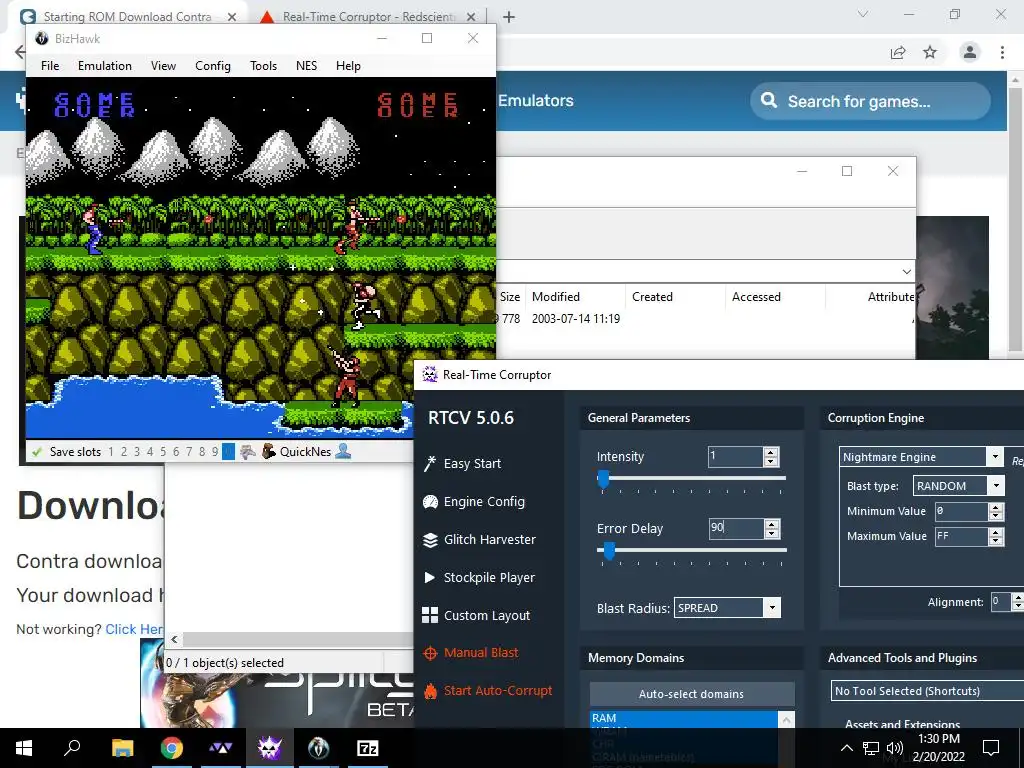The width and height of the screenshot is (1024, 768).
Task: Open BizHawk Emulation menu
Action: [x=104, y=65]
